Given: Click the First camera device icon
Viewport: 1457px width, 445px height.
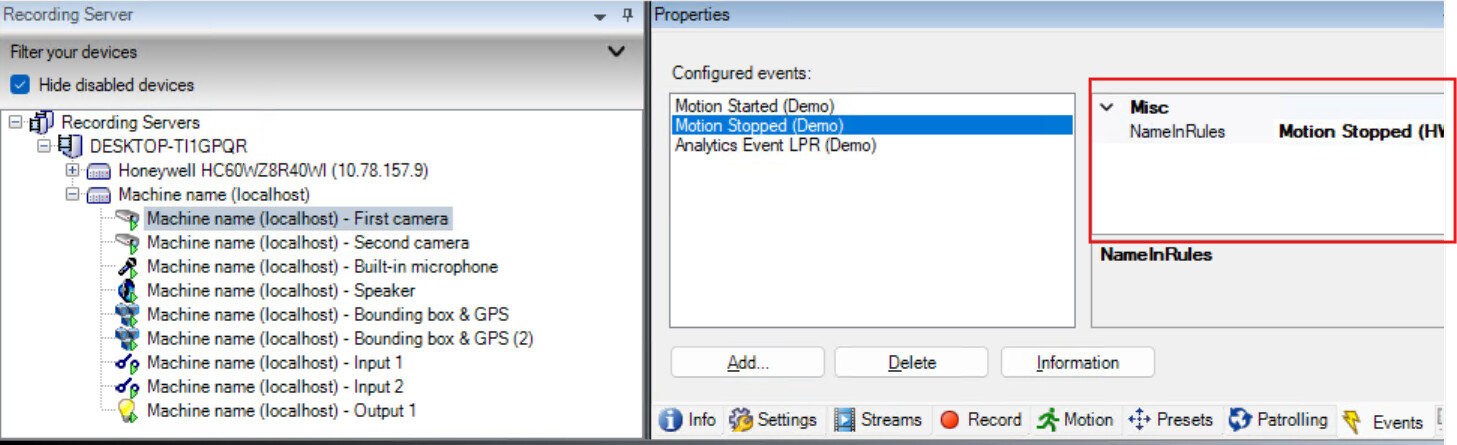Looking at the screenshot, I should [x=127, y=218].
